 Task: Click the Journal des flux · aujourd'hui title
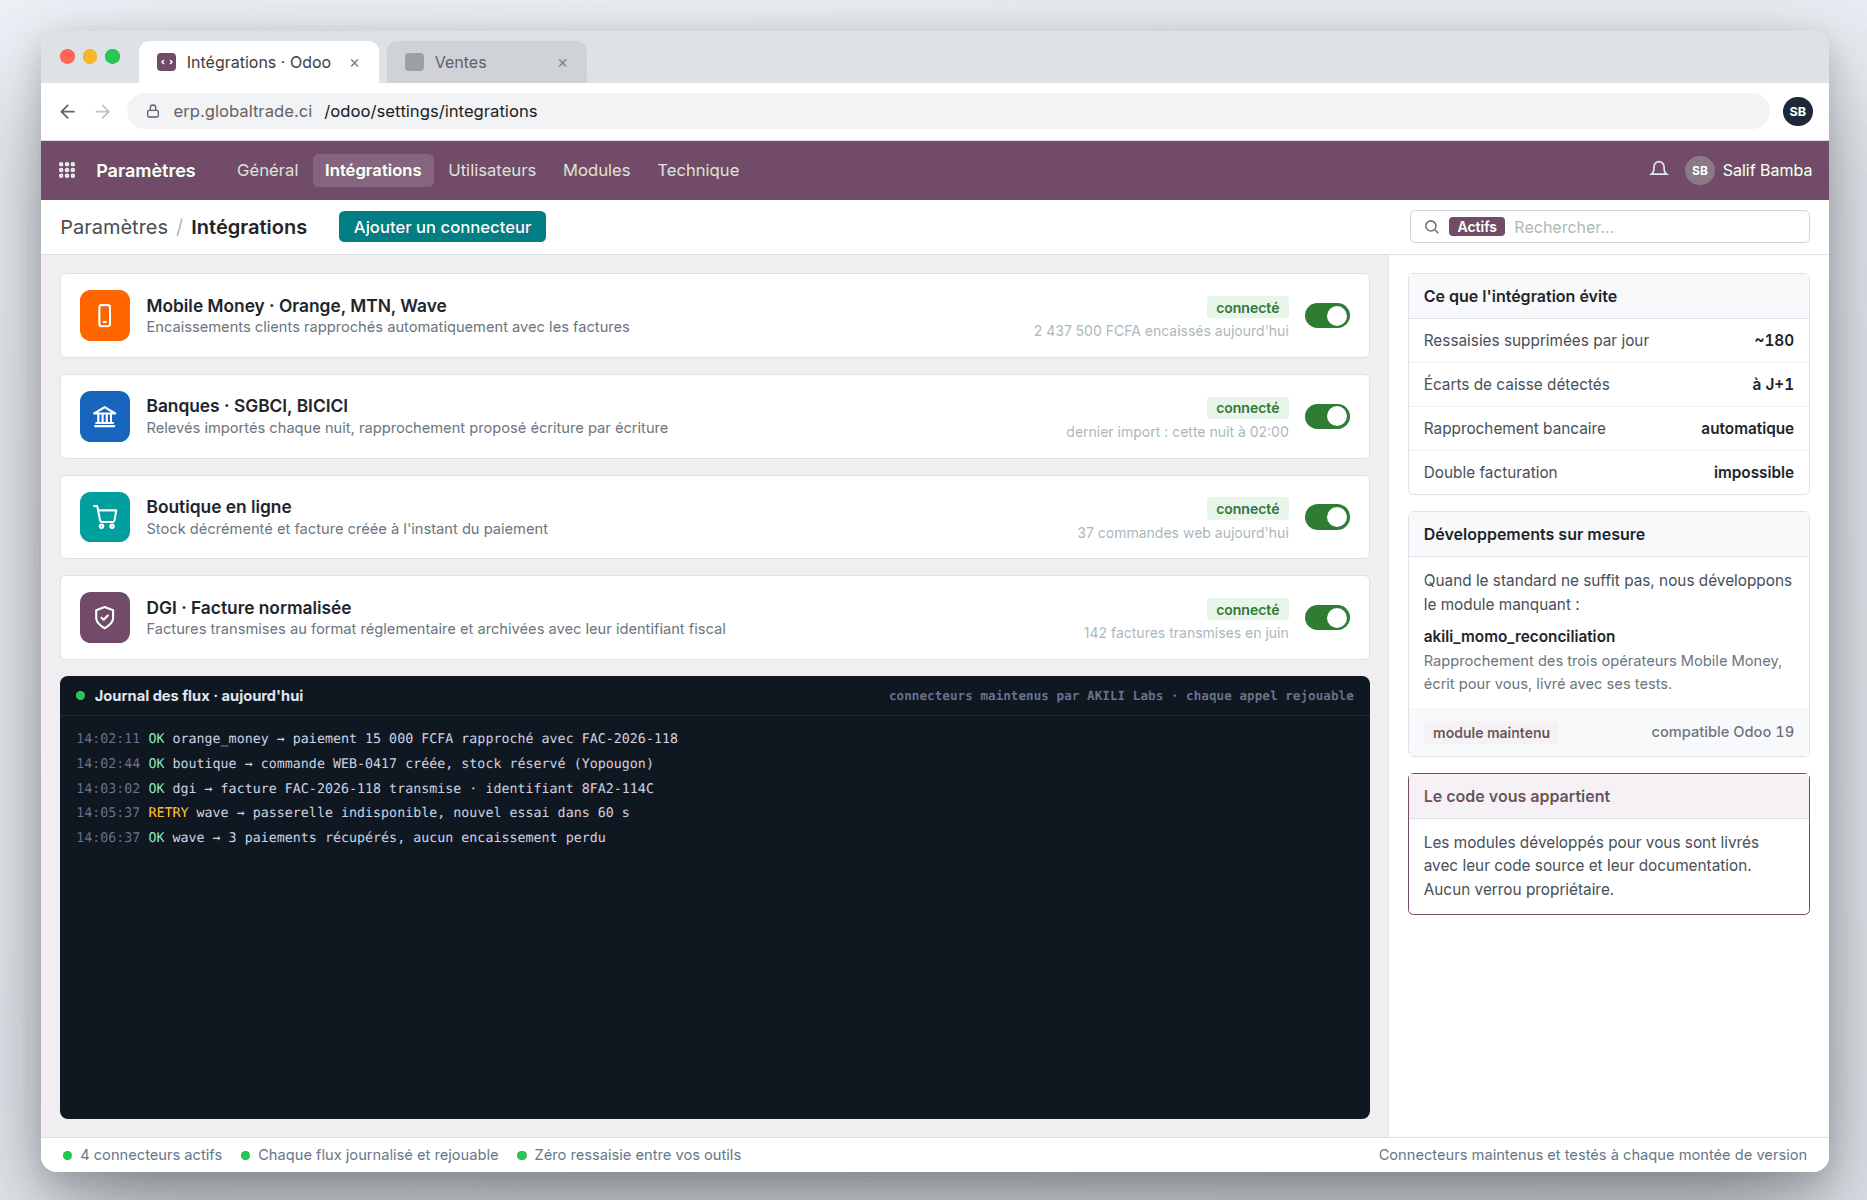coord(199,696)
